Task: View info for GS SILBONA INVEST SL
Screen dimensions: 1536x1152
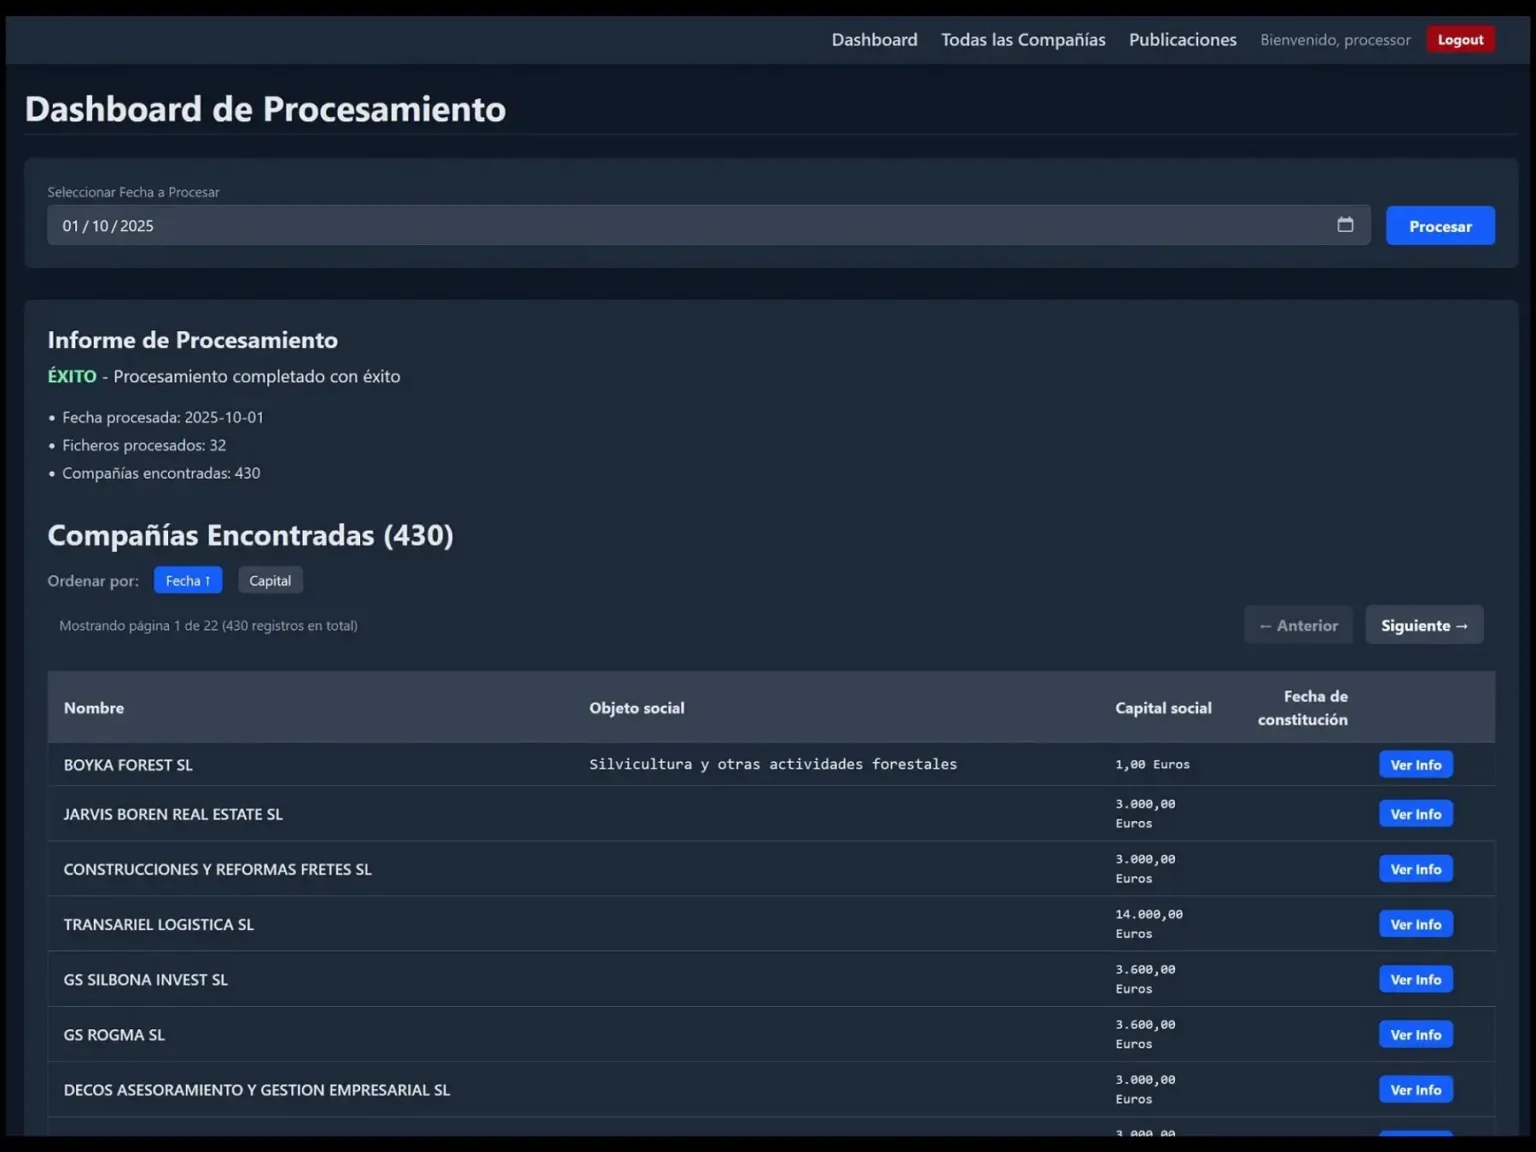Action: [1415, 979]
